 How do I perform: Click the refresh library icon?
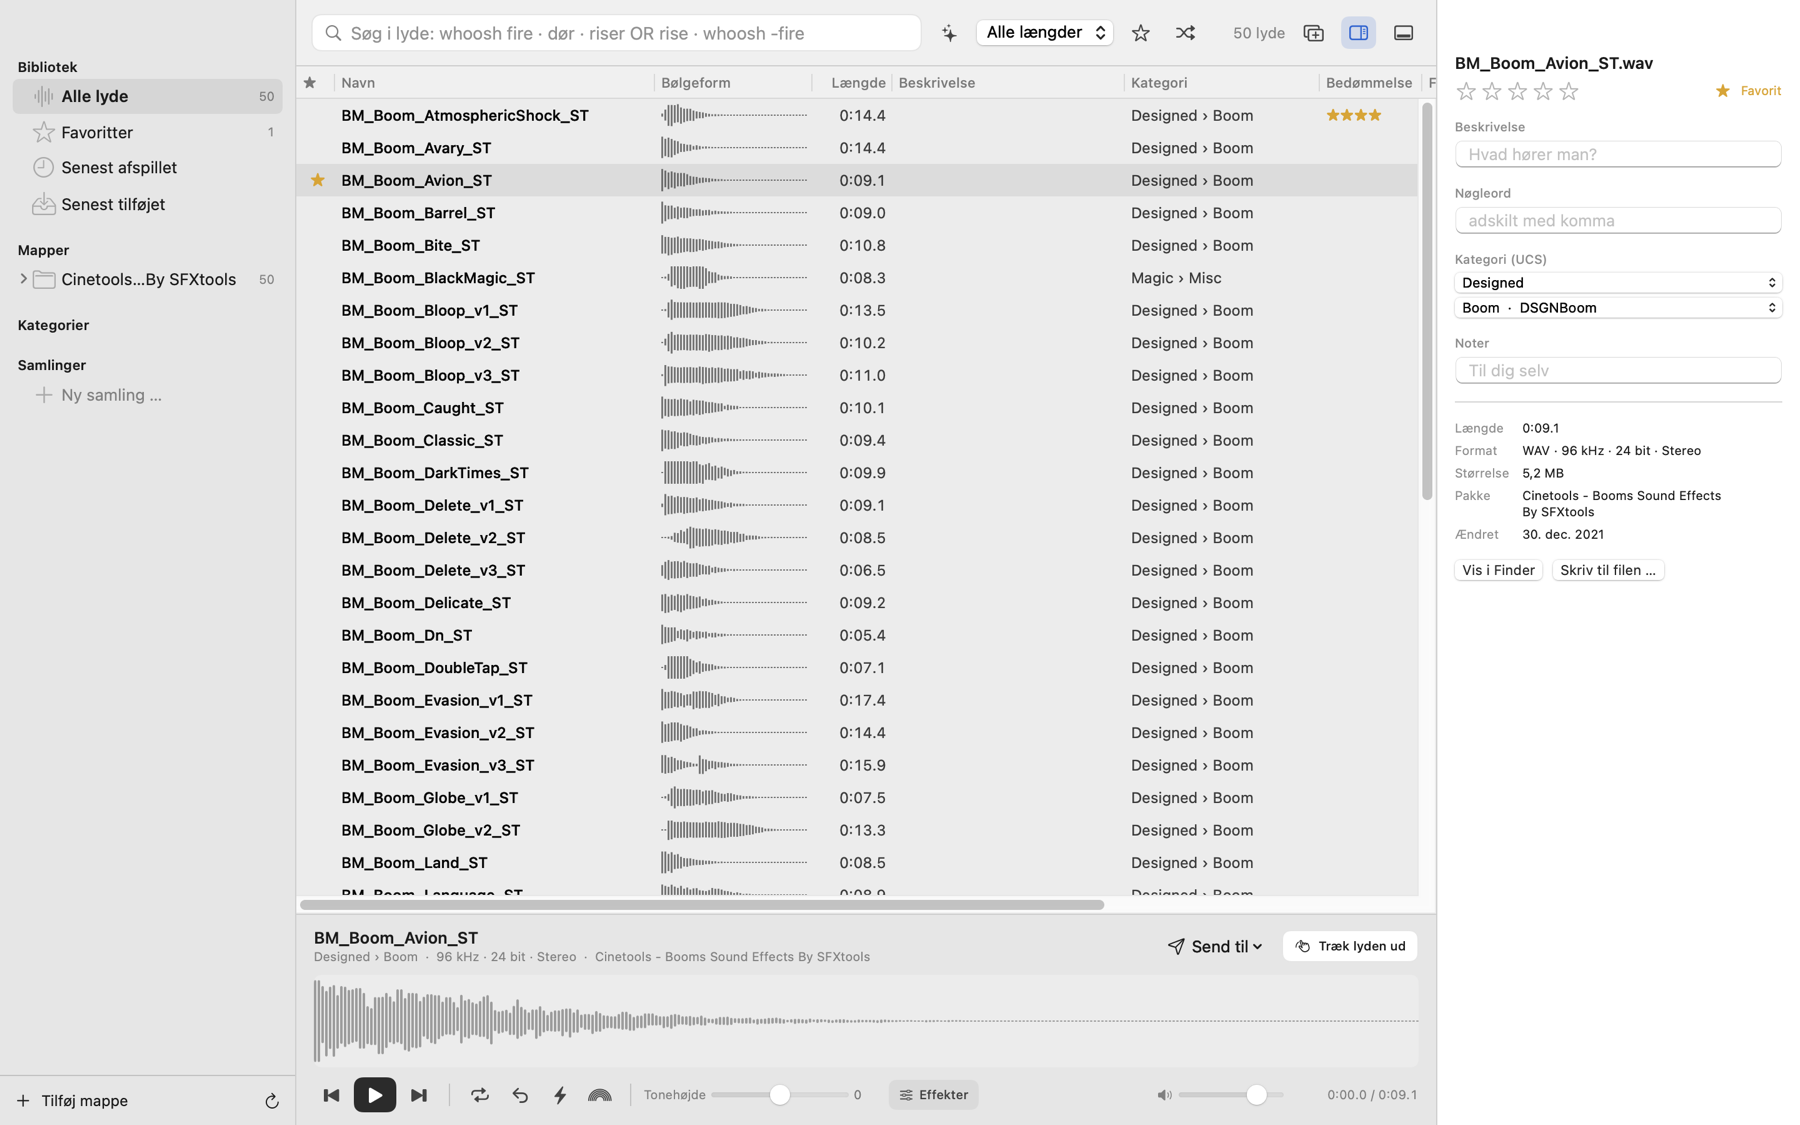click(x=271, y=1101)
